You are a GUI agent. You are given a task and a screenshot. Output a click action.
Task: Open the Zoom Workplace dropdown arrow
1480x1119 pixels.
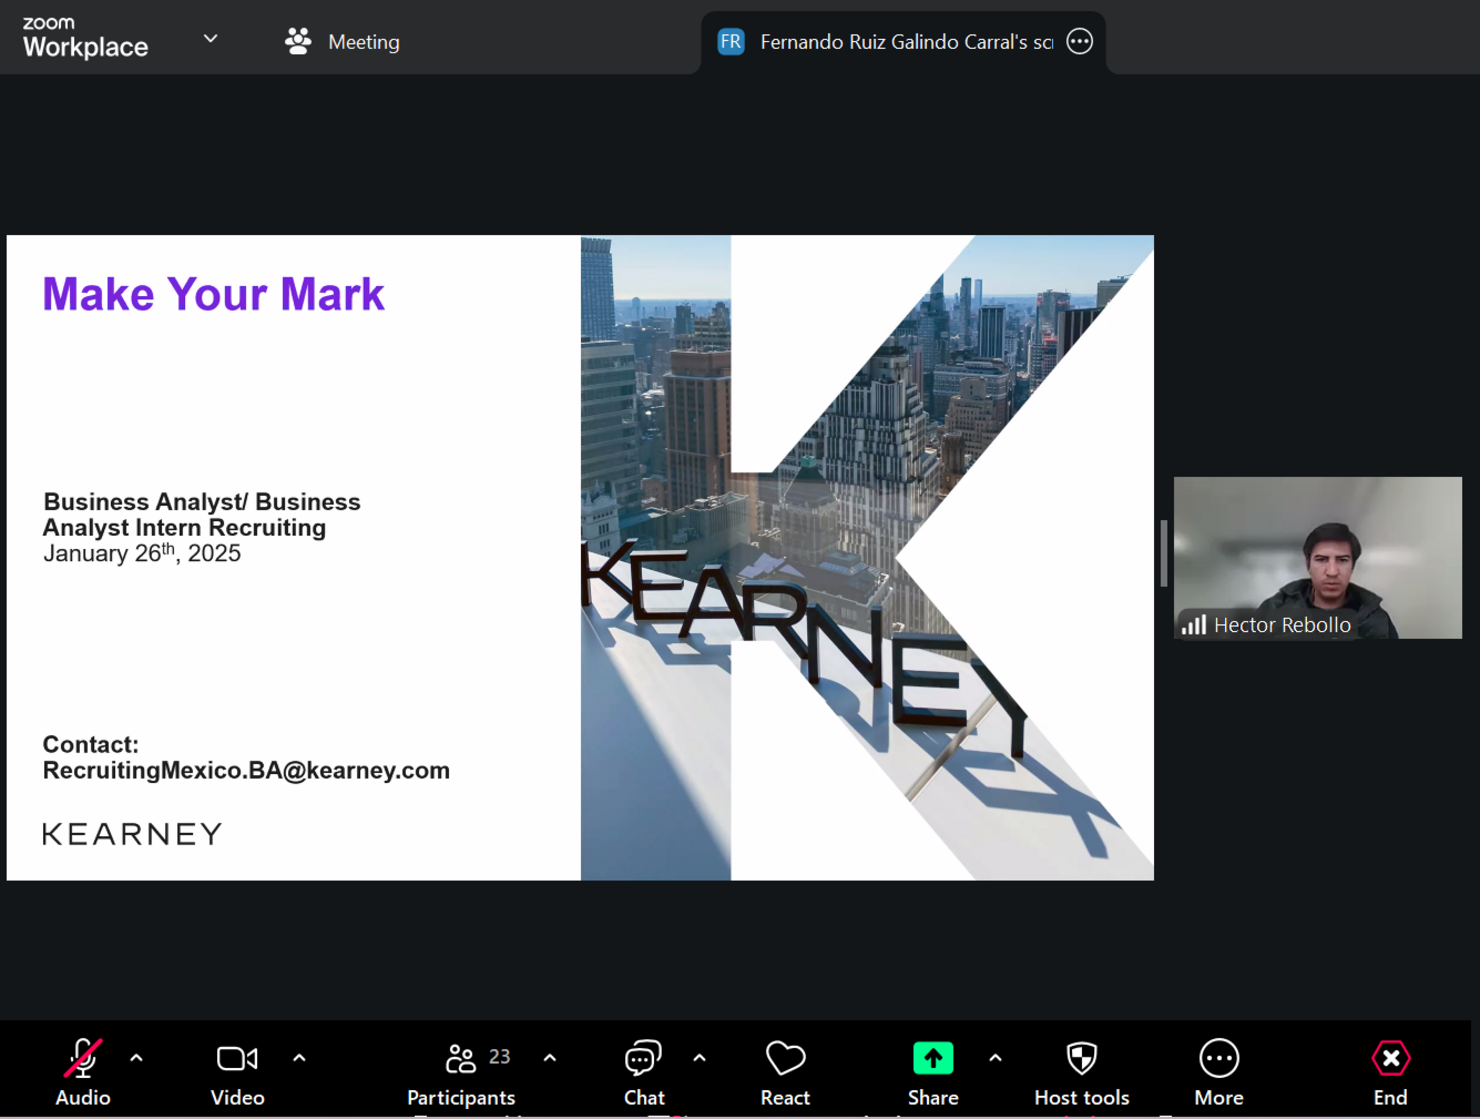[211, 39]
